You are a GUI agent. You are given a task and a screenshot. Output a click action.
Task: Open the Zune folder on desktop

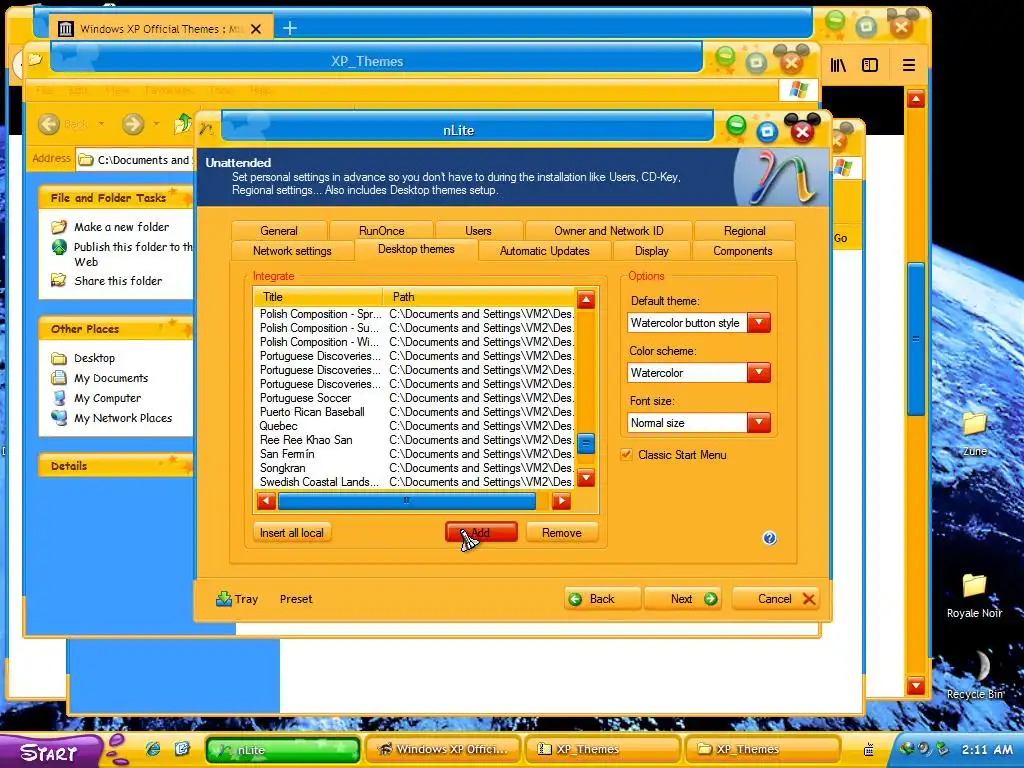974,434
